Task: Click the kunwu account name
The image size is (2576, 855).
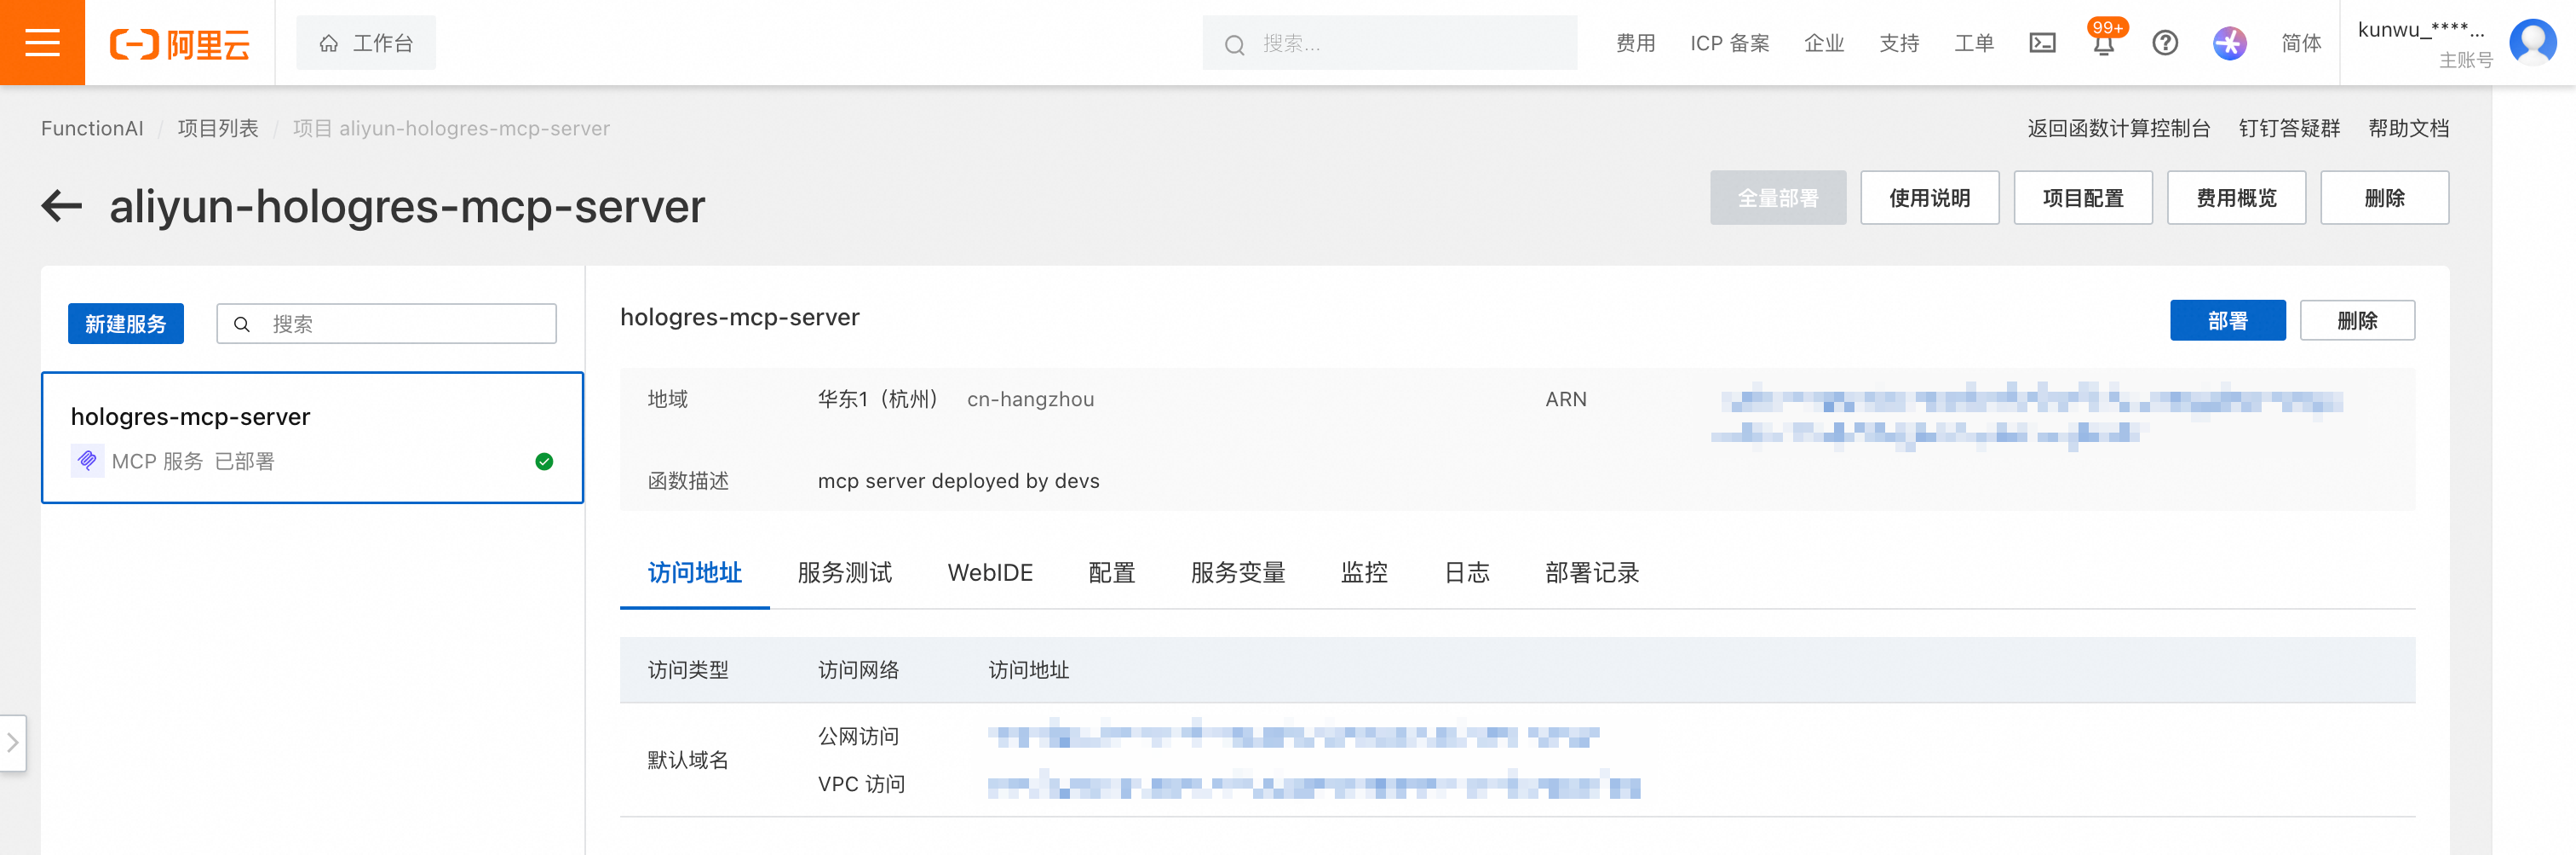Action: 2420,30
